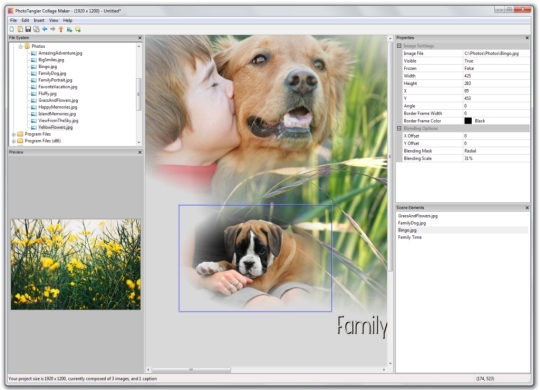
Task: Select ViewFromTheSky.jpg in the file tree
Action: pyautogui.click(x=58, y=121)
